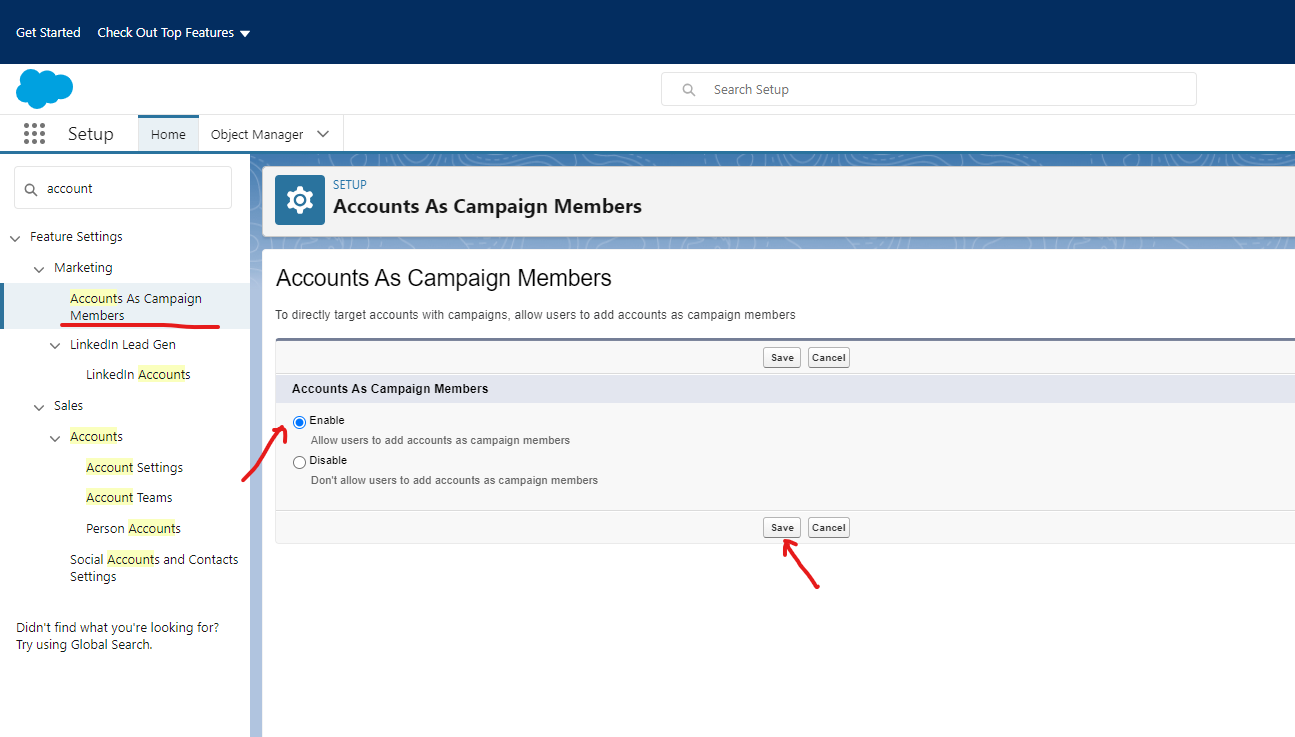Viewport: 1295px width, 737px height.
Task: Click the Quick Find magnifier icon
Action: click(x=31, y=189)
